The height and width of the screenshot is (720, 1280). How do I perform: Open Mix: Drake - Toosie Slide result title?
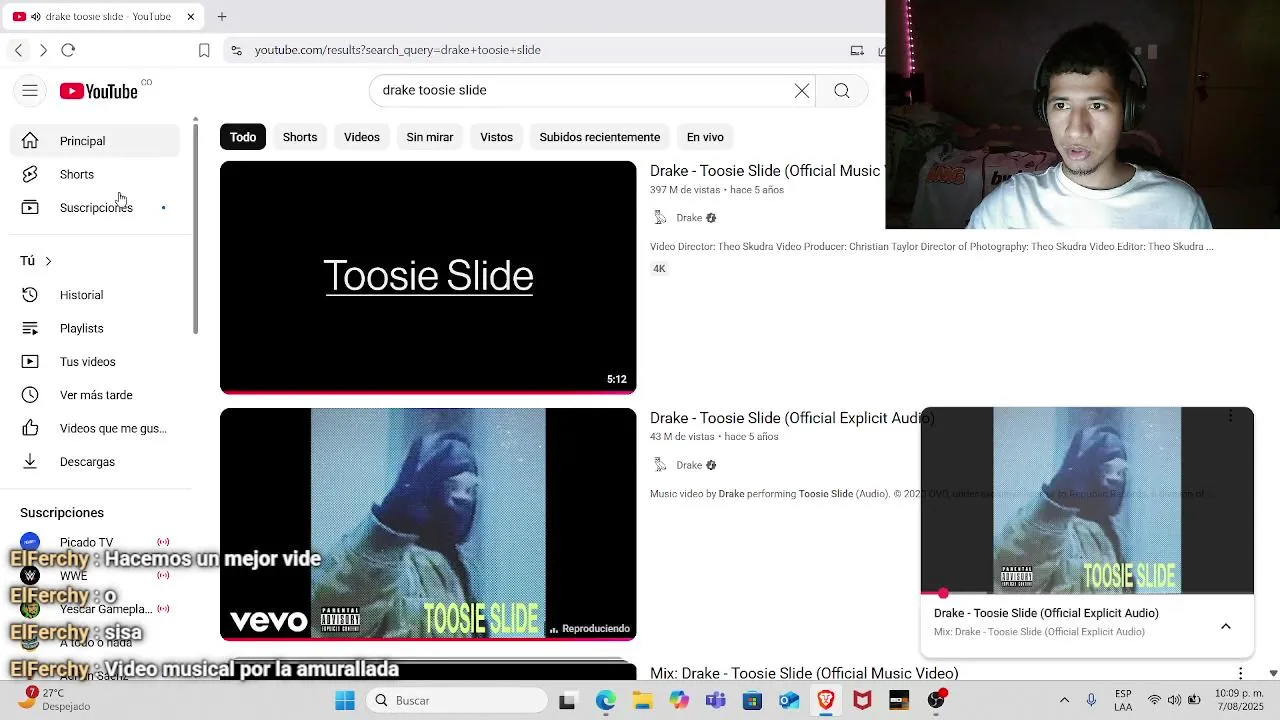point(804,673)
